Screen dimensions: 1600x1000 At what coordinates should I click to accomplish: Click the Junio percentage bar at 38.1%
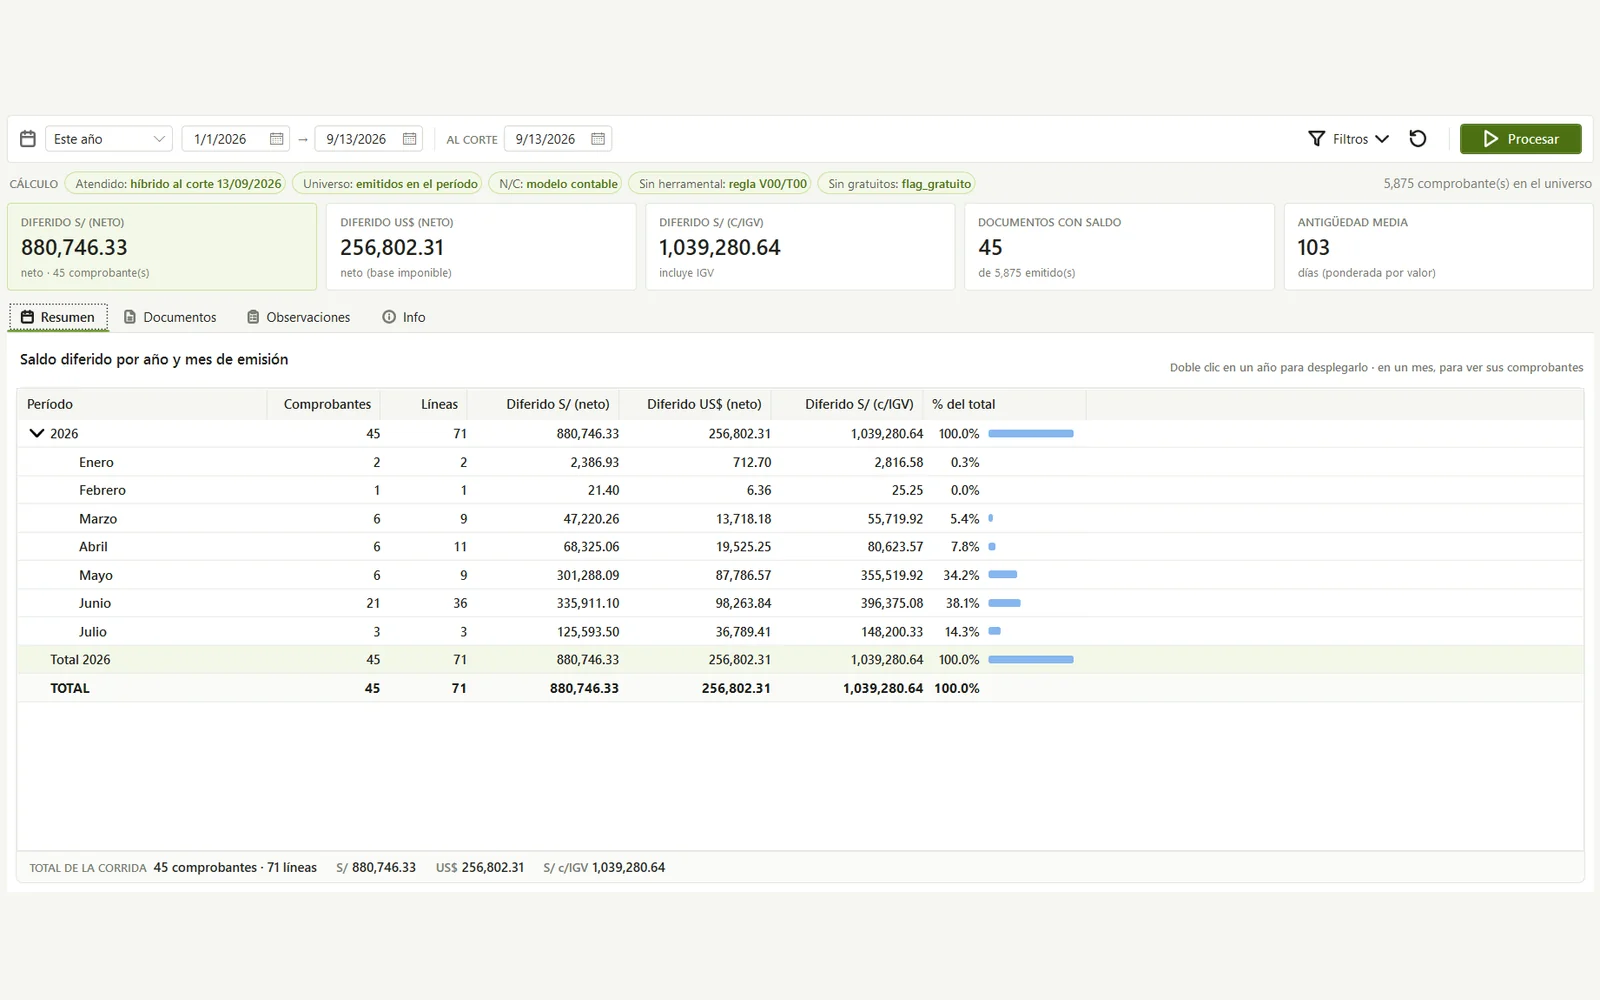click(1004, 603)
